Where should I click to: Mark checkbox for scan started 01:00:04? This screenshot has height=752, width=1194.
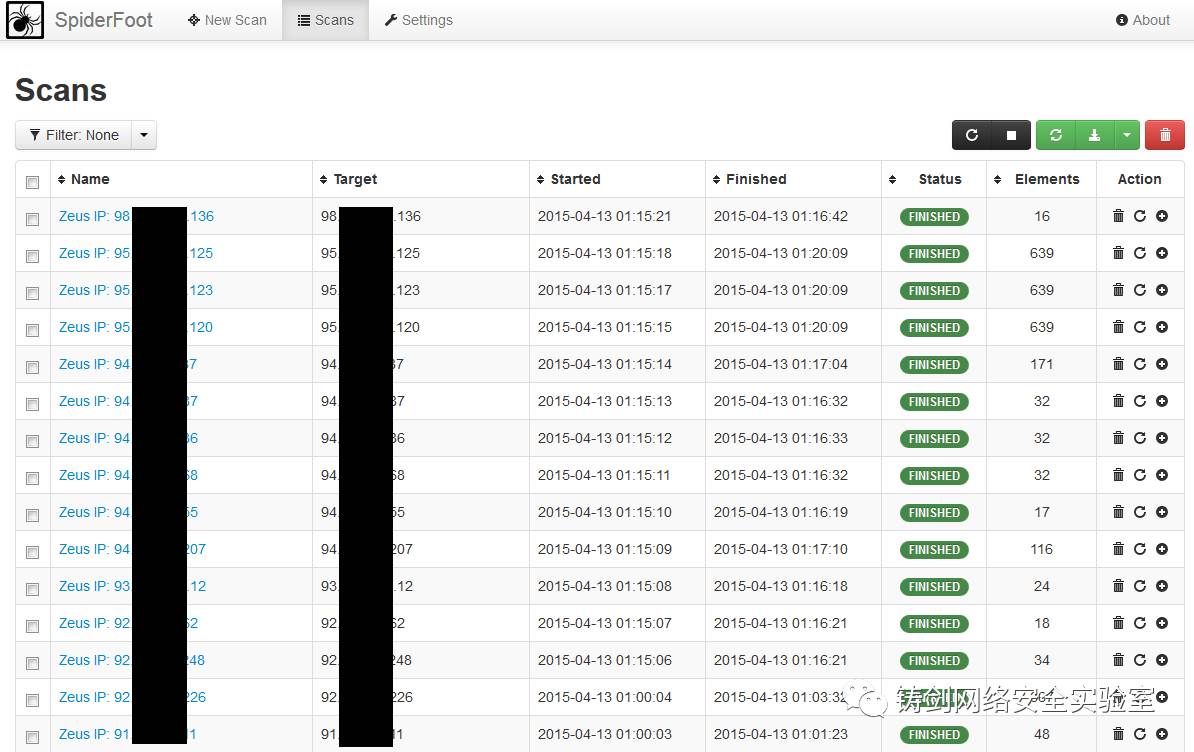(x=32, y=700)
